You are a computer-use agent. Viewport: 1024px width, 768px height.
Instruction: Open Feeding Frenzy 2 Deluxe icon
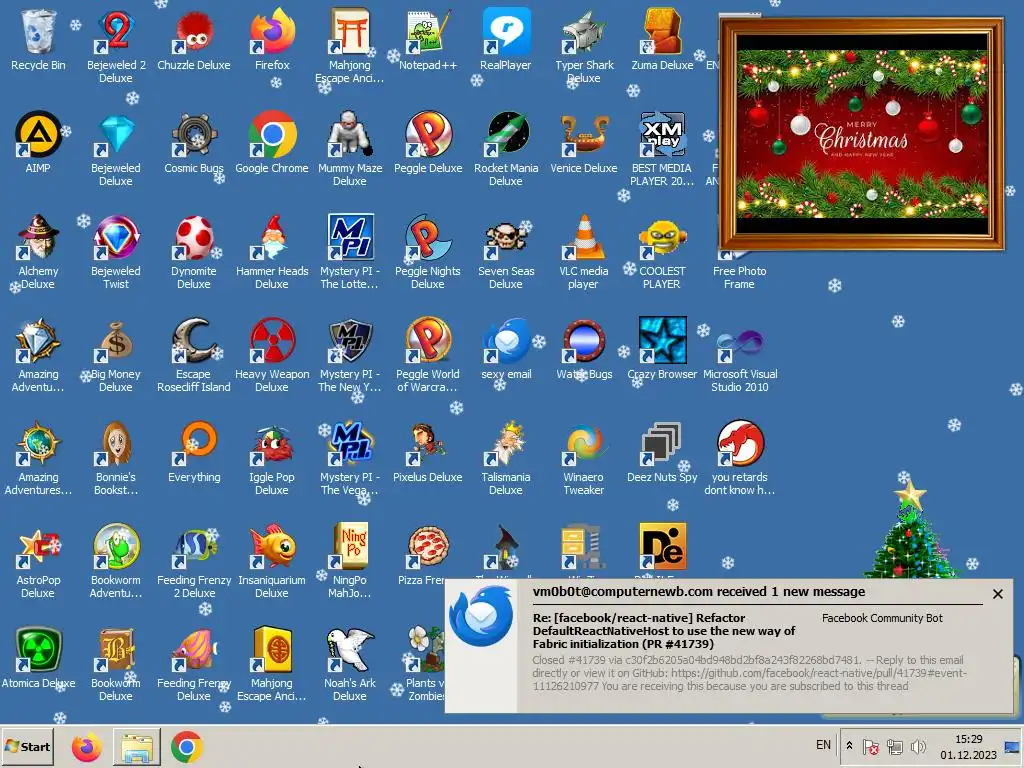point(194,546)
